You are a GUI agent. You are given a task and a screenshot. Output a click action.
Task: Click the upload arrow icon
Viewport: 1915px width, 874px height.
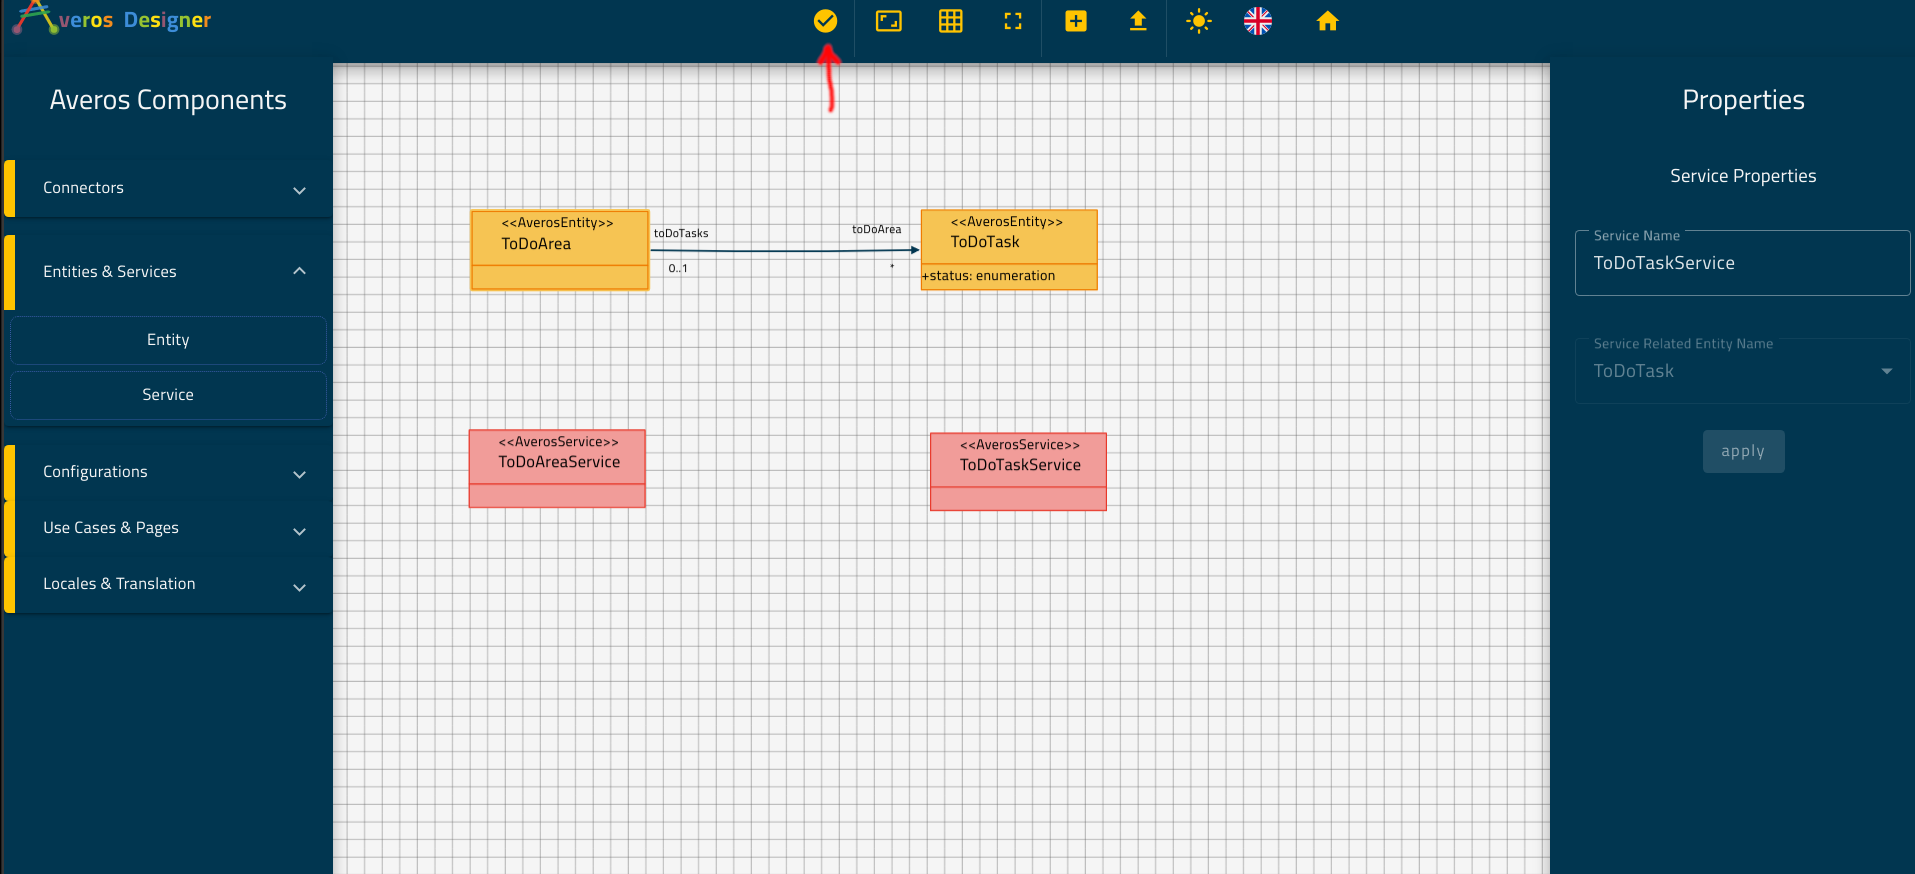(1138, 21)
